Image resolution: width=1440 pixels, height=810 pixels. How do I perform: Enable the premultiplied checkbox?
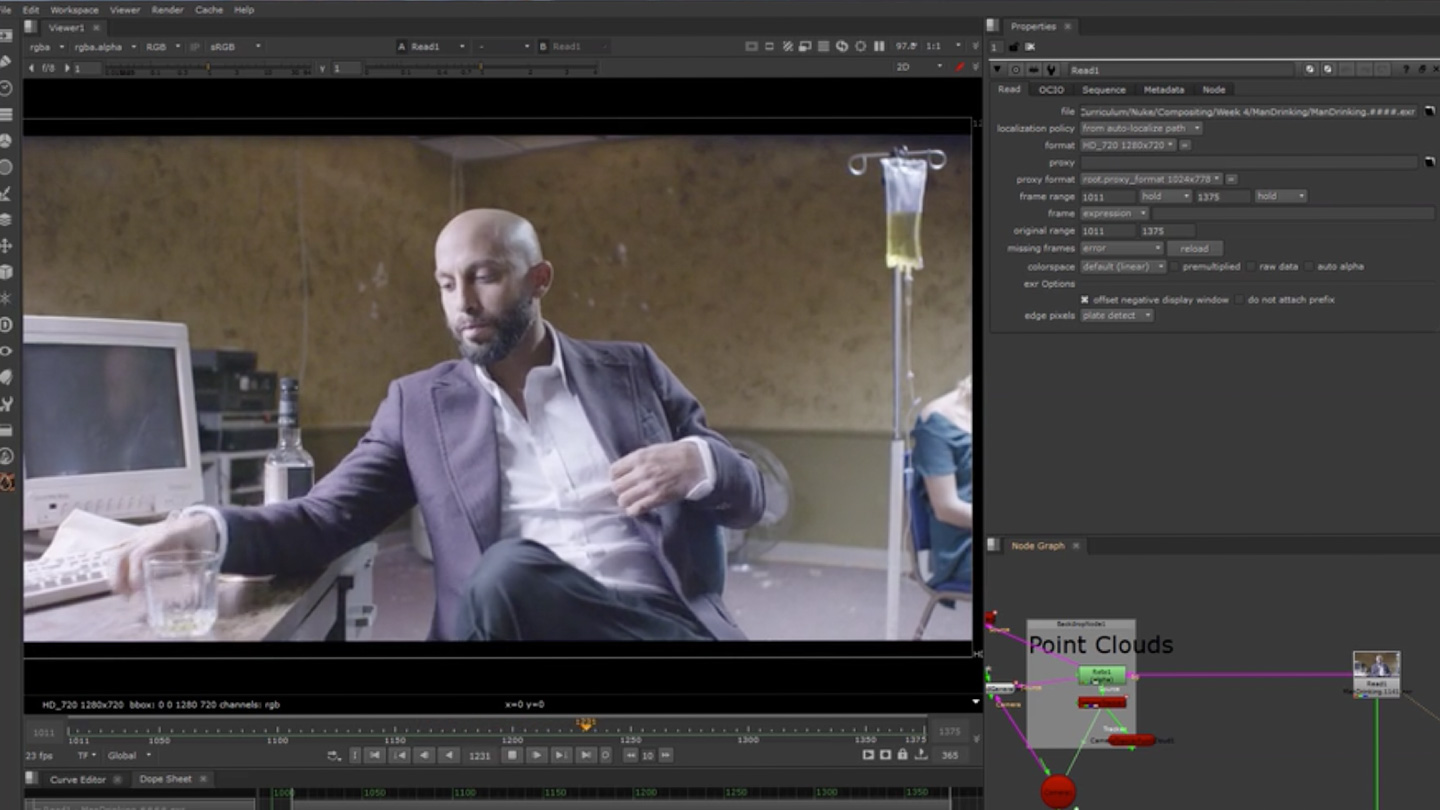[x=1175, y=267]
